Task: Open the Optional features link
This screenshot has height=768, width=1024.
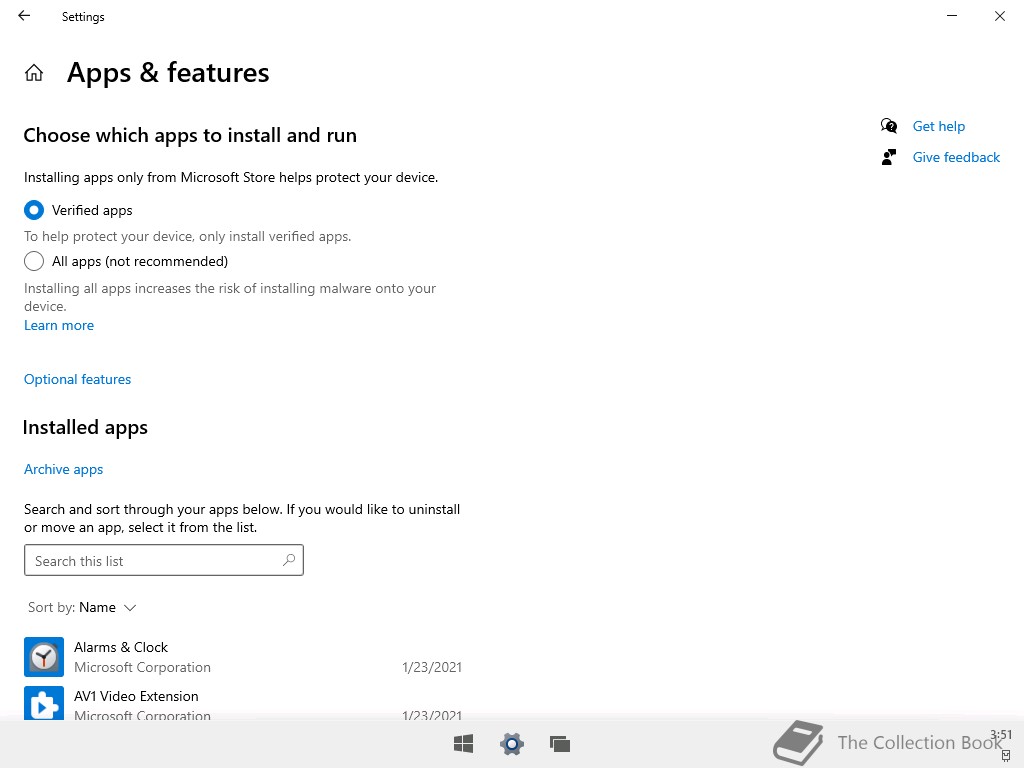Action: pyautogui.click(x=78, y=379)
